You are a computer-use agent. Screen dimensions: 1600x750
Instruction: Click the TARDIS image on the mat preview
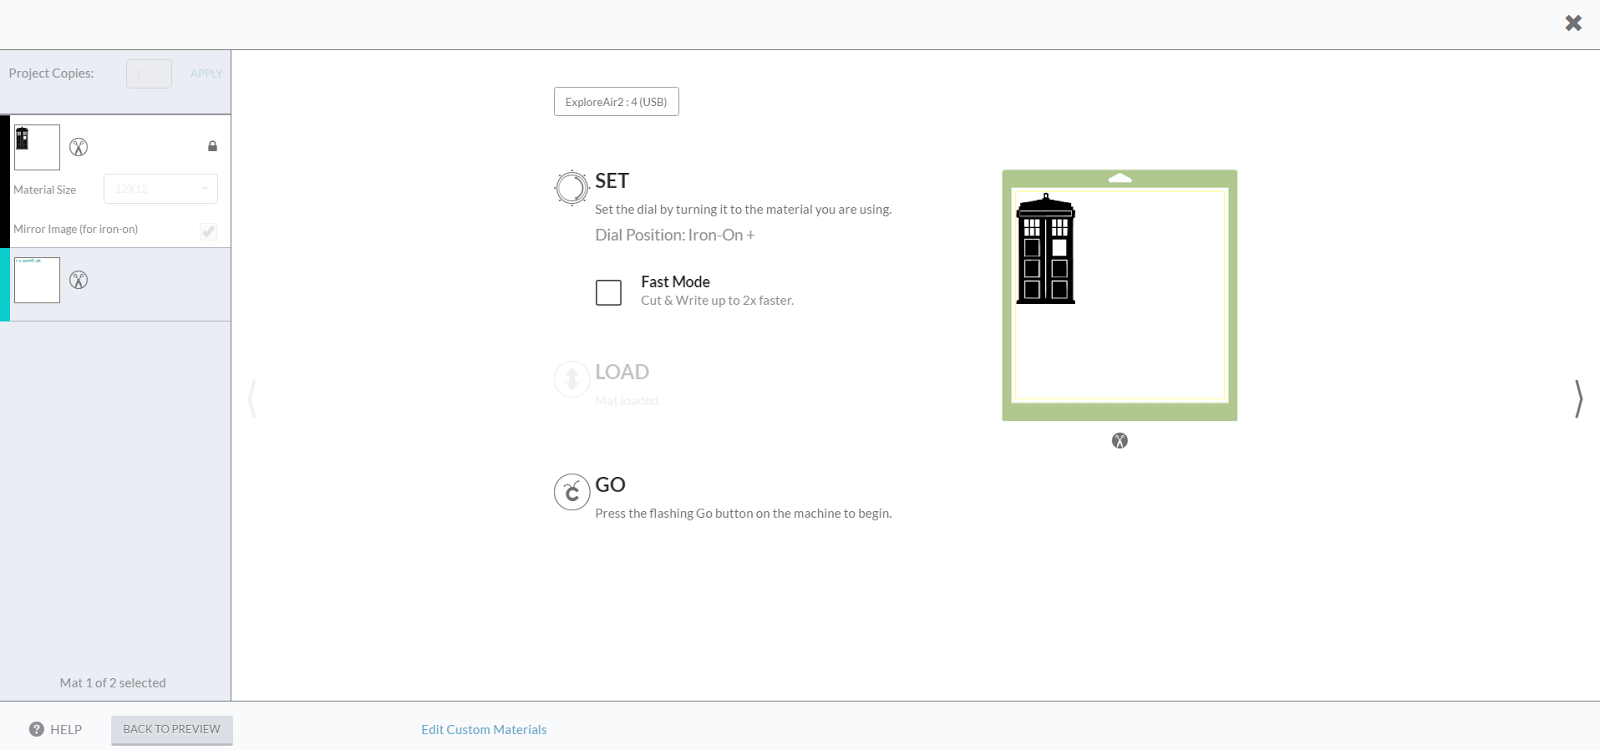click(x=1045, y=249)
